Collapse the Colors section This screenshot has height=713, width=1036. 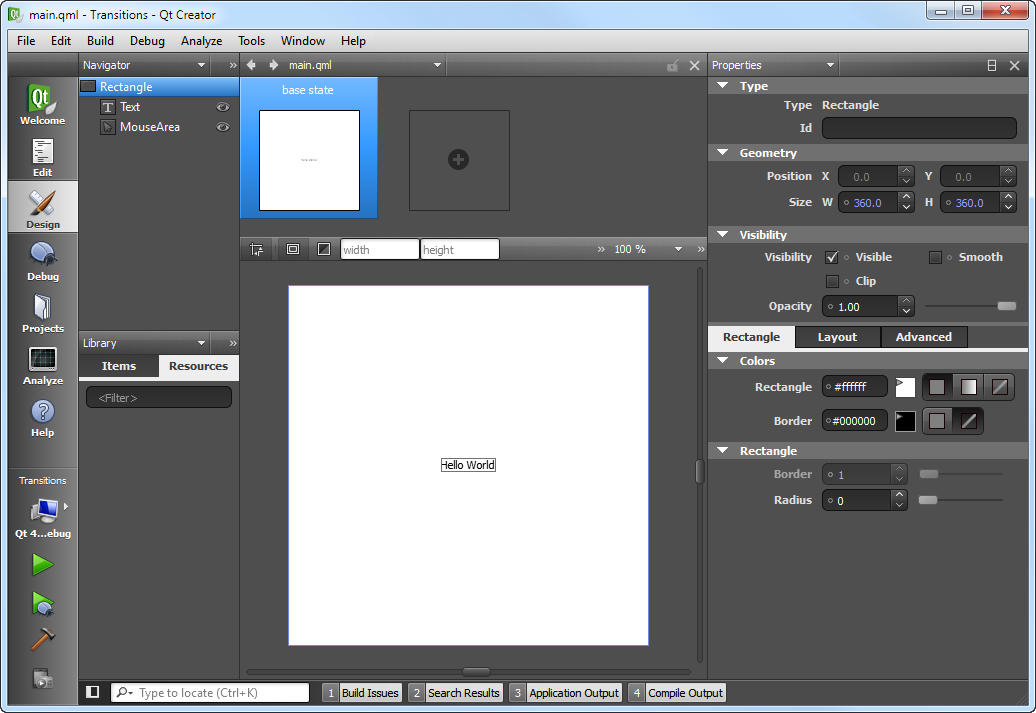(723, 361)
